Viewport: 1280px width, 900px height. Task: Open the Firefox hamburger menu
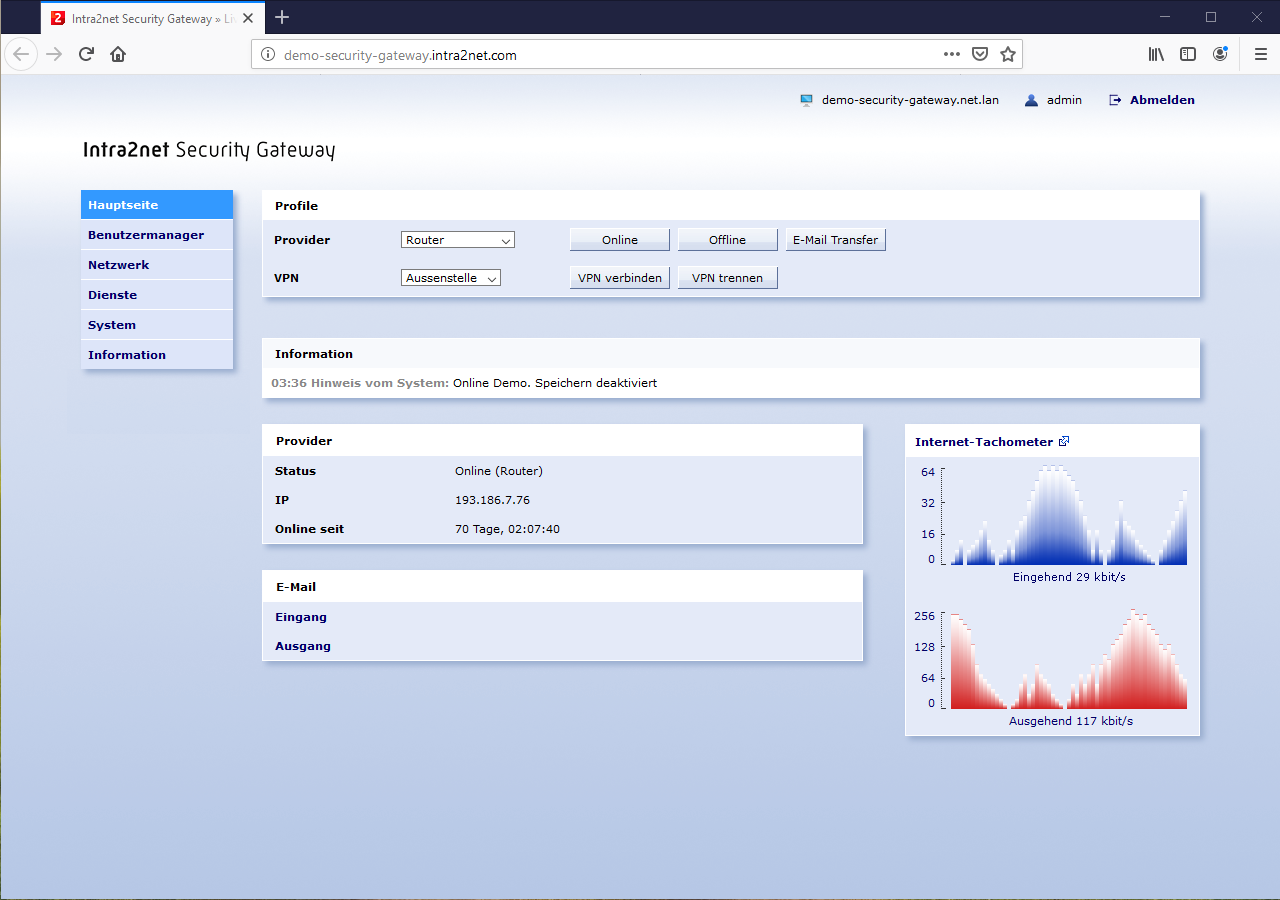click(1260, 54)
